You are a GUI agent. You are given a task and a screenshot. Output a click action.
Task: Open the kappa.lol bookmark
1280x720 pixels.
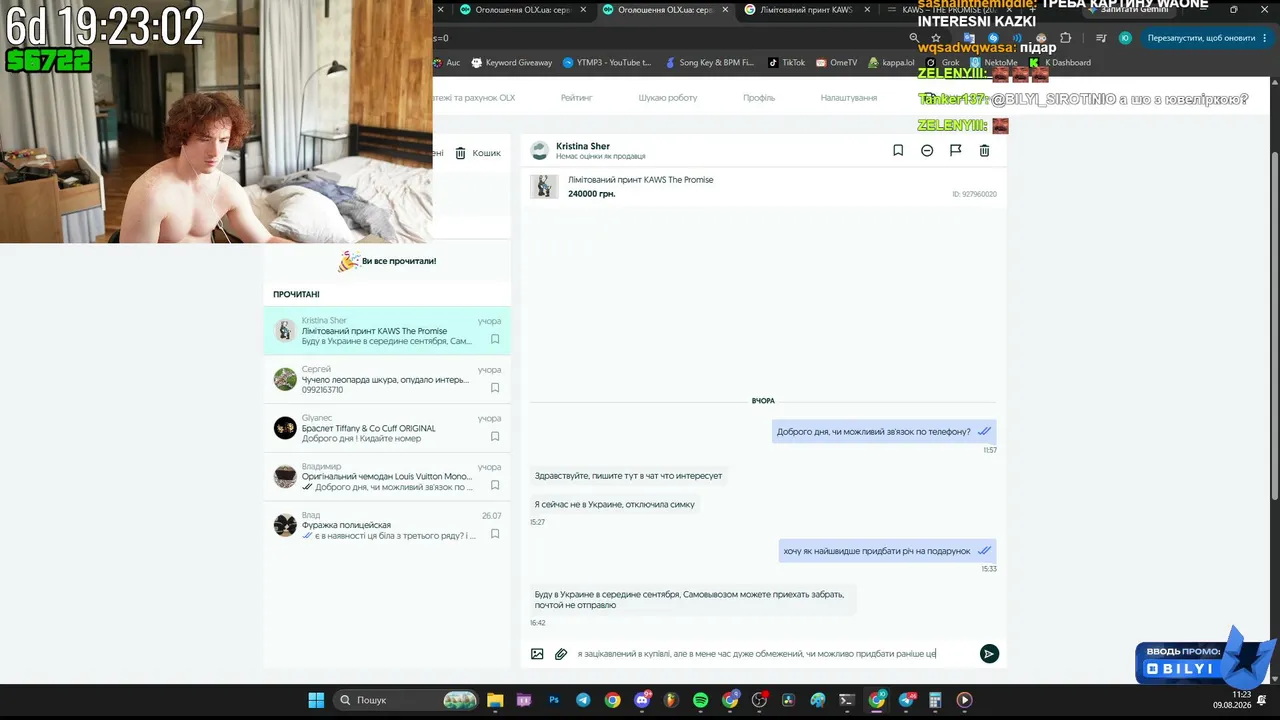(891, 62)
